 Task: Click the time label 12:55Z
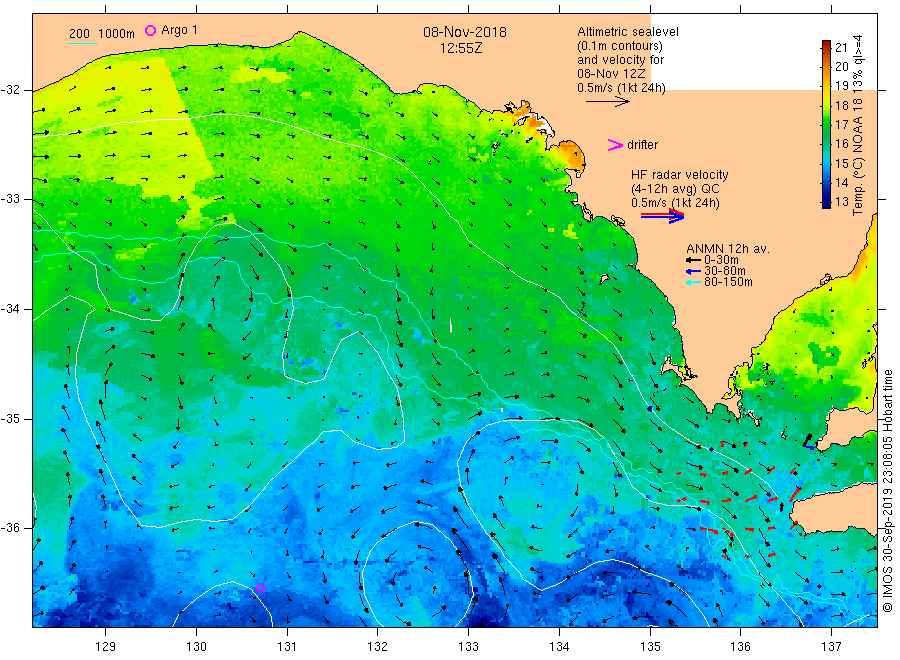point(461,48)
